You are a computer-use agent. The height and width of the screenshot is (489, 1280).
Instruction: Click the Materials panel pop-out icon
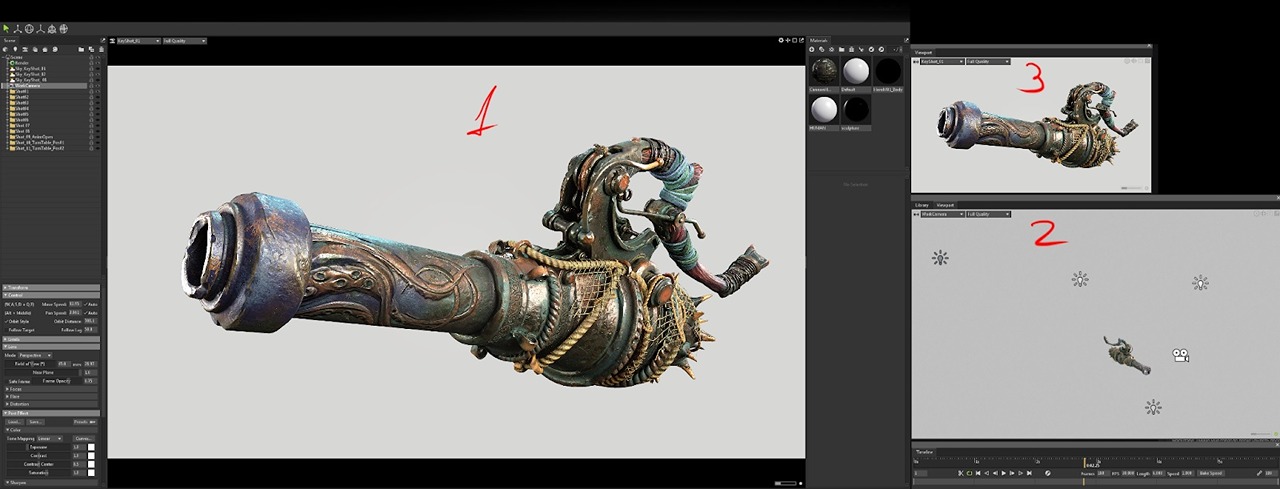(x=906, y=40)
